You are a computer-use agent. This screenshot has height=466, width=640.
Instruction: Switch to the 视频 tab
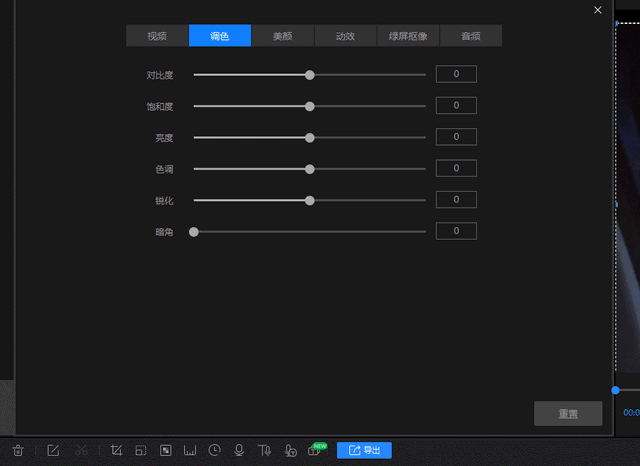click(157, 36)
